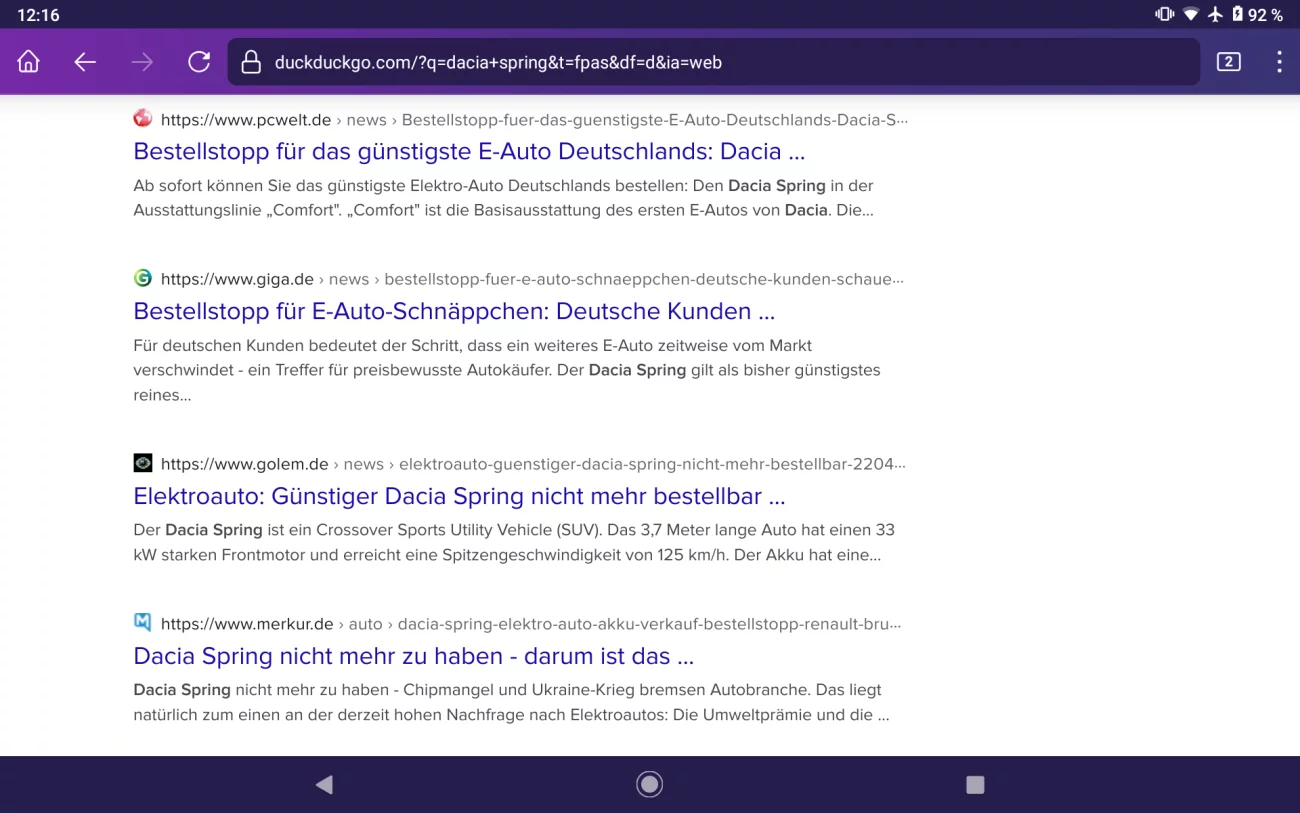Screen dimensions: 1300x813
Task: Open the tabs counter showing 2
Action: (1229, 62)
